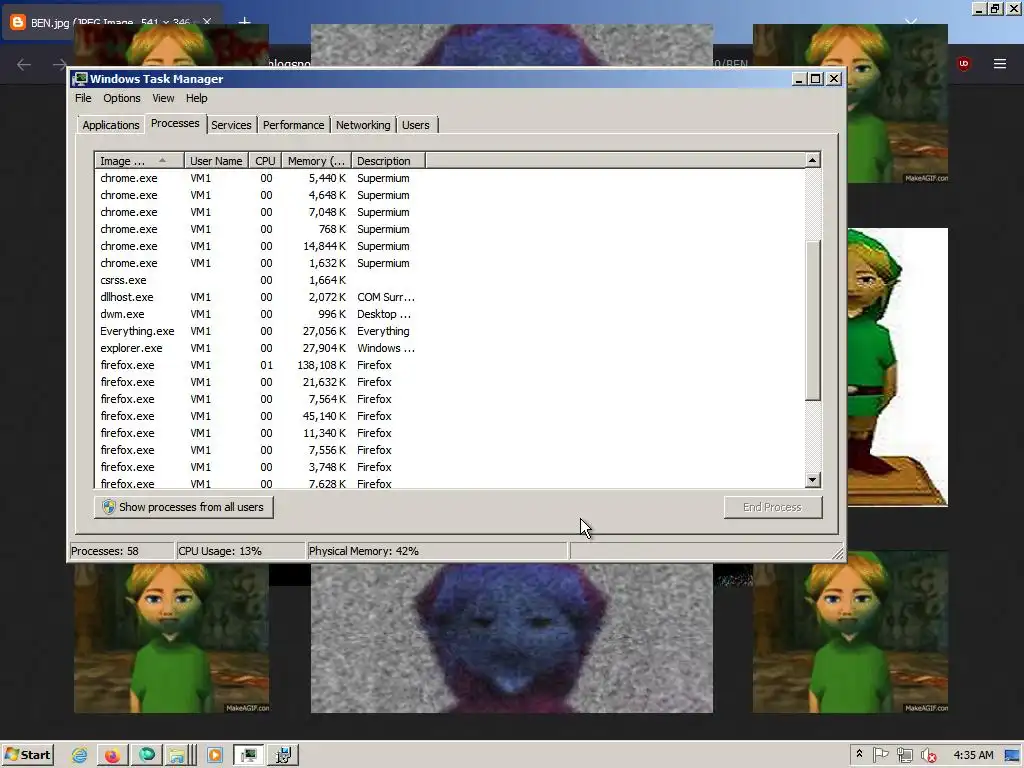Open the Windows Start menu
Image resolution: width=1024 pixels, height=768 pixels.
coord(27,755)
